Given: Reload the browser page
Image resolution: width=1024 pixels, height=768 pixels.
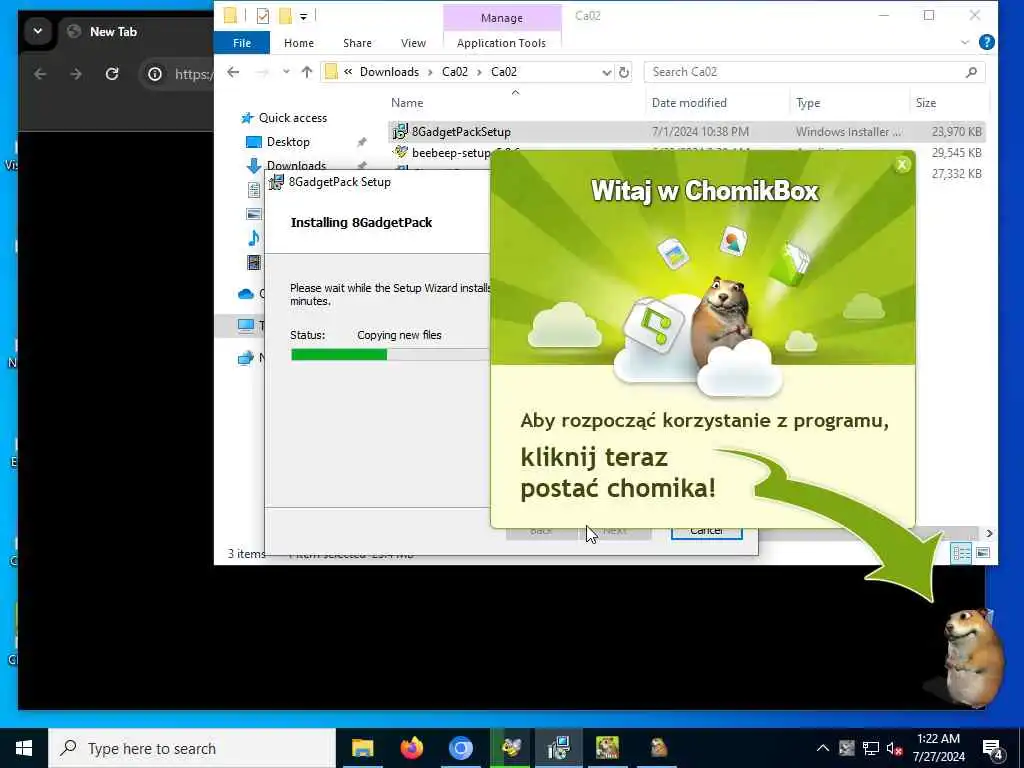Looking at the screenshot, I should pos(112,74).
